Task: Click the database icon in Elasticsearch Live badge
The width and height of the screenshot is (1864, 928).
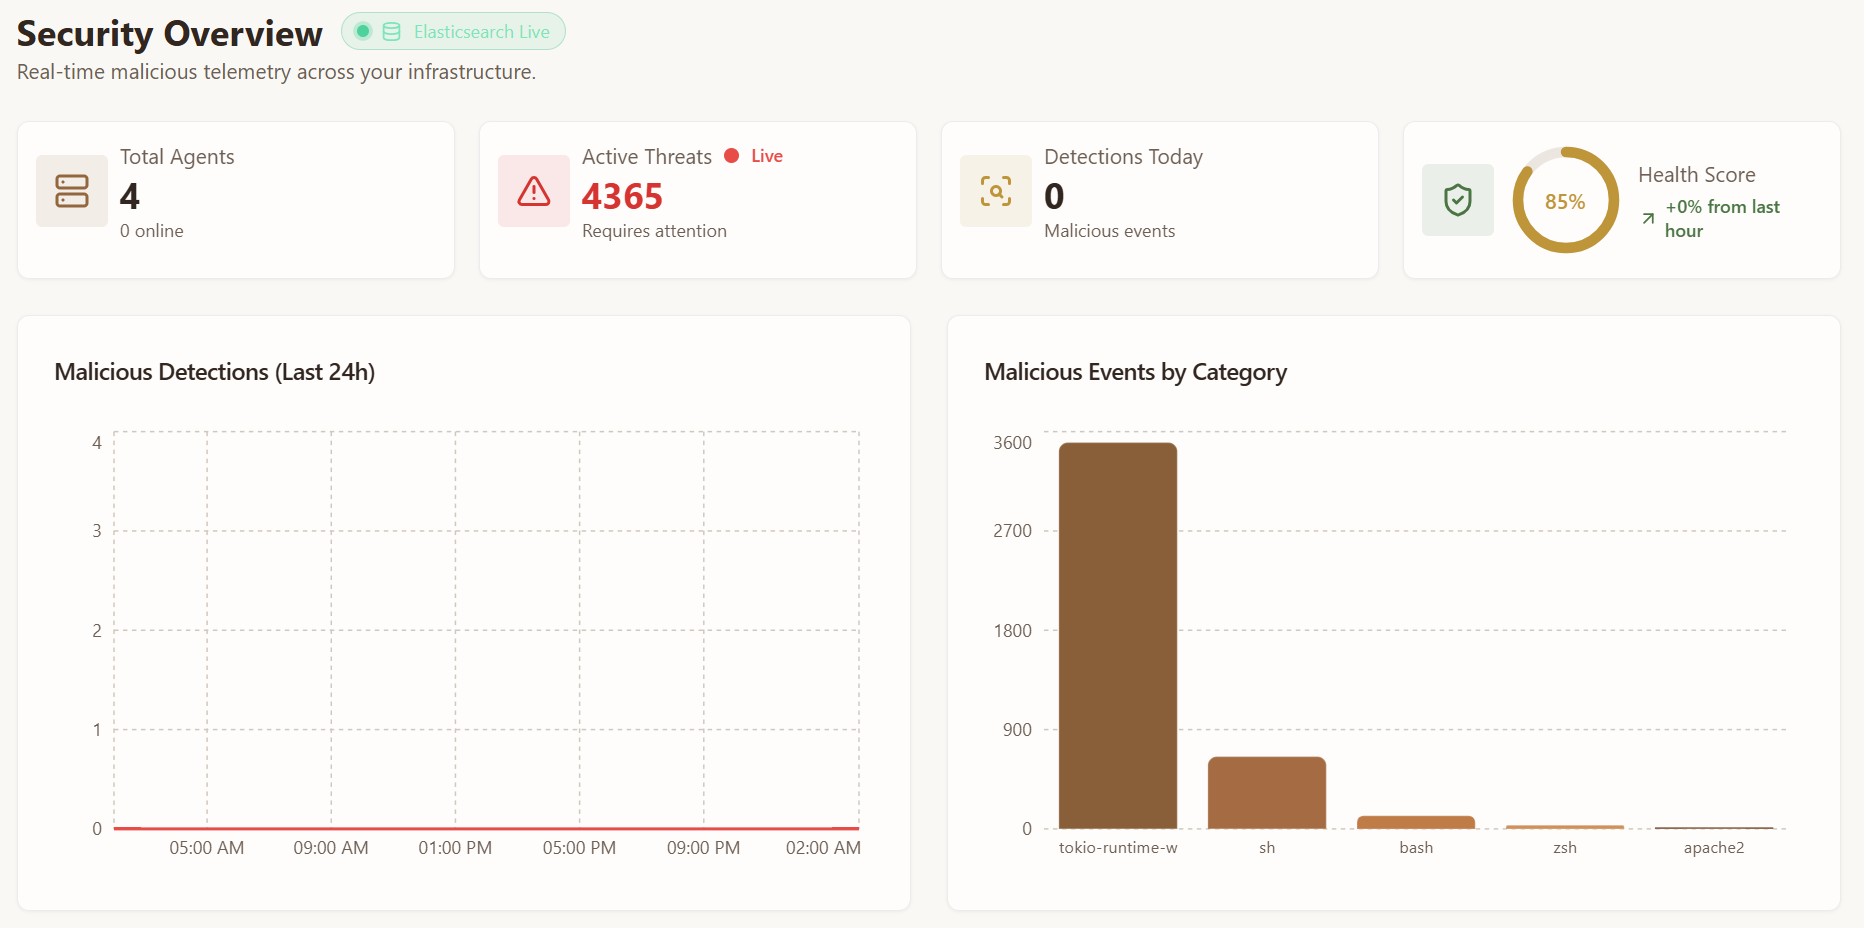Action: coord(392,32)
